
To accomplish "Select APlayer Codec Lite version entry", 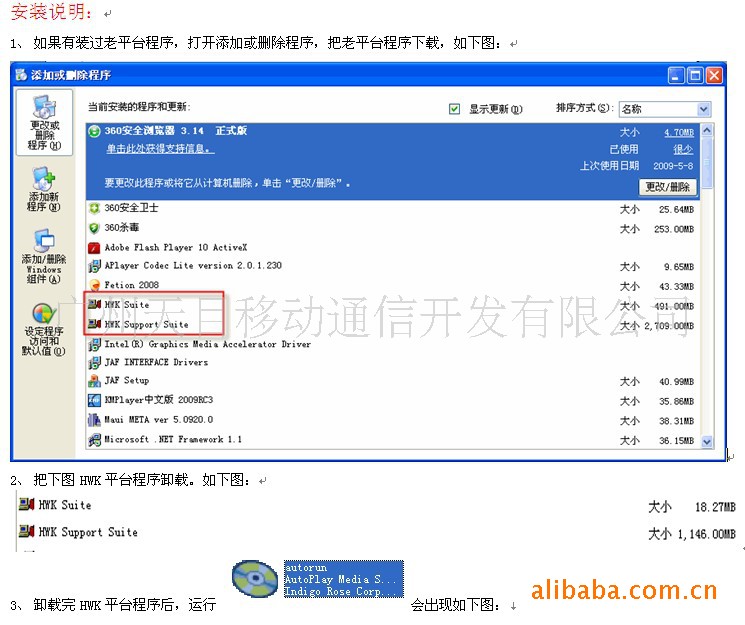I will 193,266.
